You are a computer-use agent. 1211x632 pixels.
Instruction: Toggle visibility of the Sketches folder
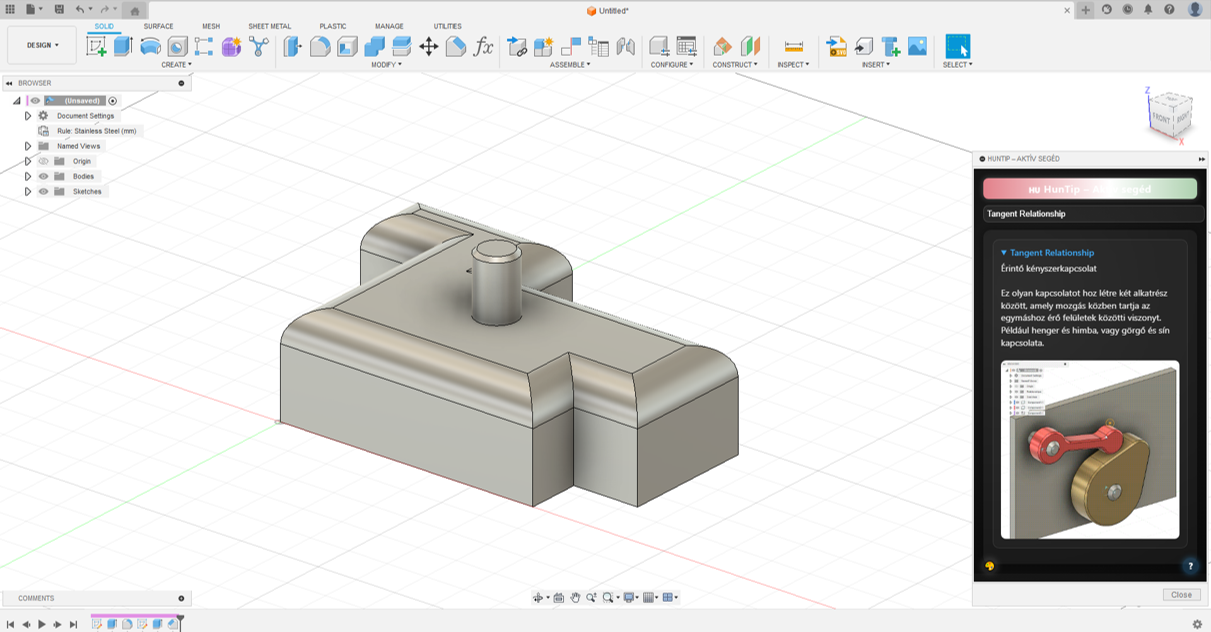[x=43, y=191]
